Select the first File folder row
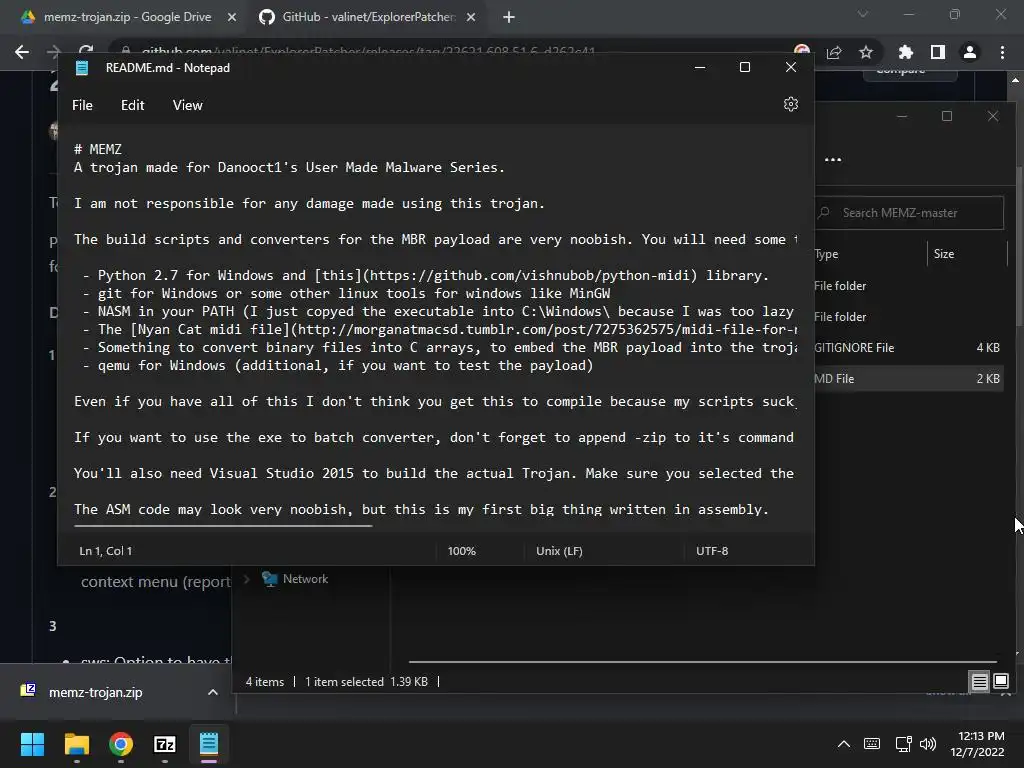The height and width of the screenshot is (768, 1024). 909,285
